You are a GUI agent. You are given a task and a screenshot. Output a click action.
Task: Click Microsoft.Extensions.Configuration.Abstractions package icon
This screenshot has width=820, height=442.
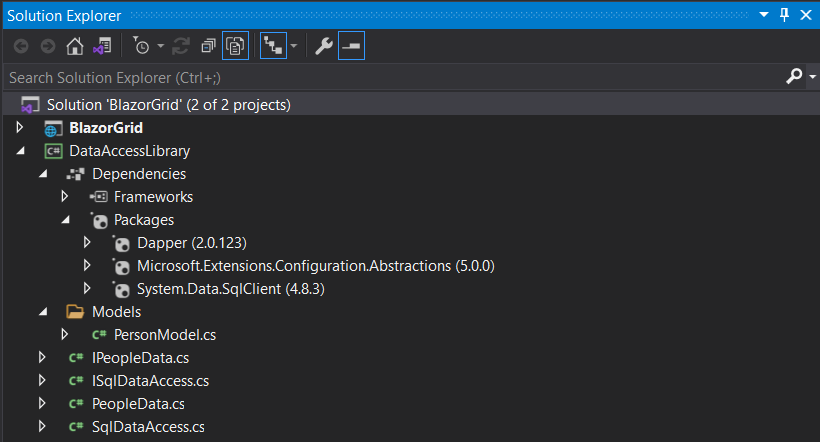(x=121, y=266)
